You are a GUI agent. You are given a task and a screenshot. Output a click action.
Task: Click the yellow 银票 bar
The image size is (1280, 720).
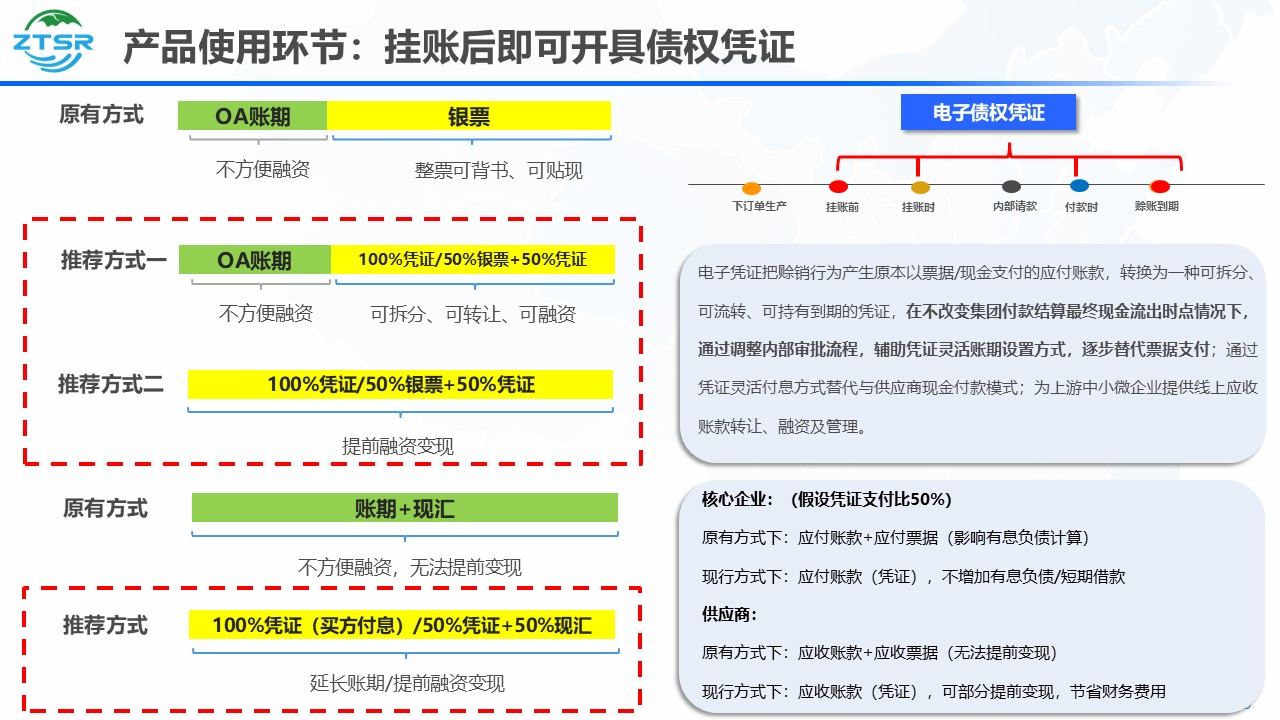[469, 116]
